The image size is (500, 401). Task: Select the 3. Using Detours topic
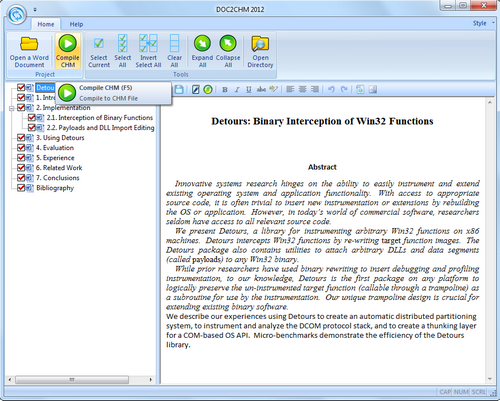[x=60, y=137]
